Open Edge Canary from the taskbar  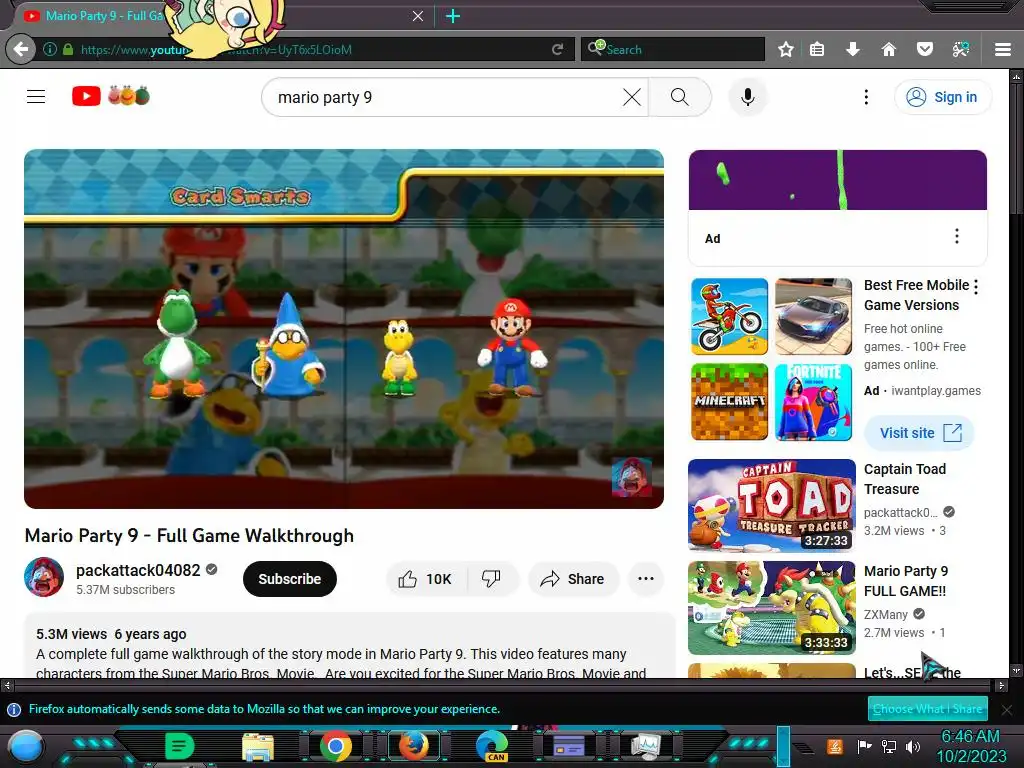coord(492,746)
